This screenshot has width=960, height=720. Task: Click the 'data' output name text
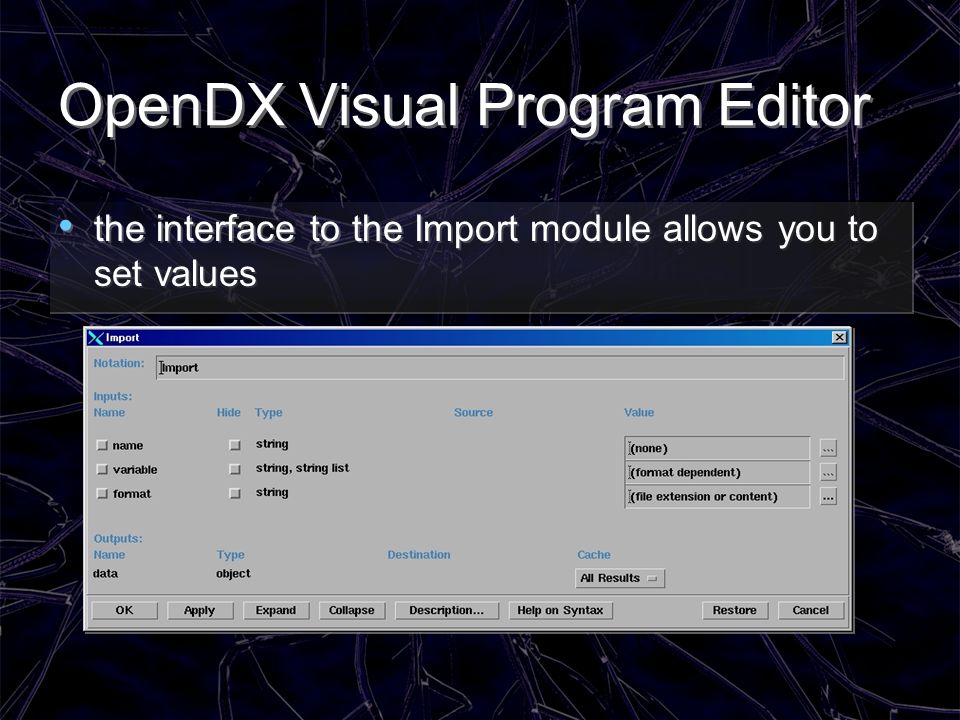[105, 574]
